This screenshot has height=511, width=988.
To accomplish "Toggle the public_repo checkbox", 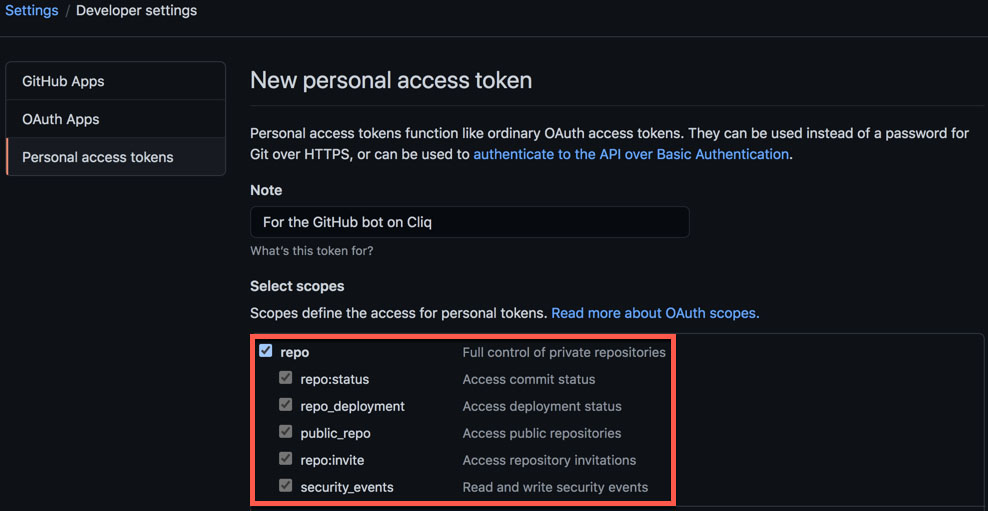I will click(286, 432).
